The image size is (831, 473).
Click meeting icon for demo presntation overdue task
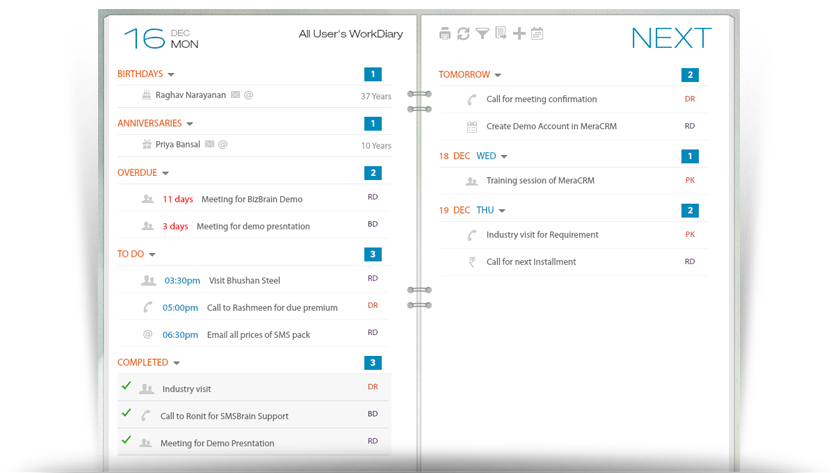pos(148,226)
